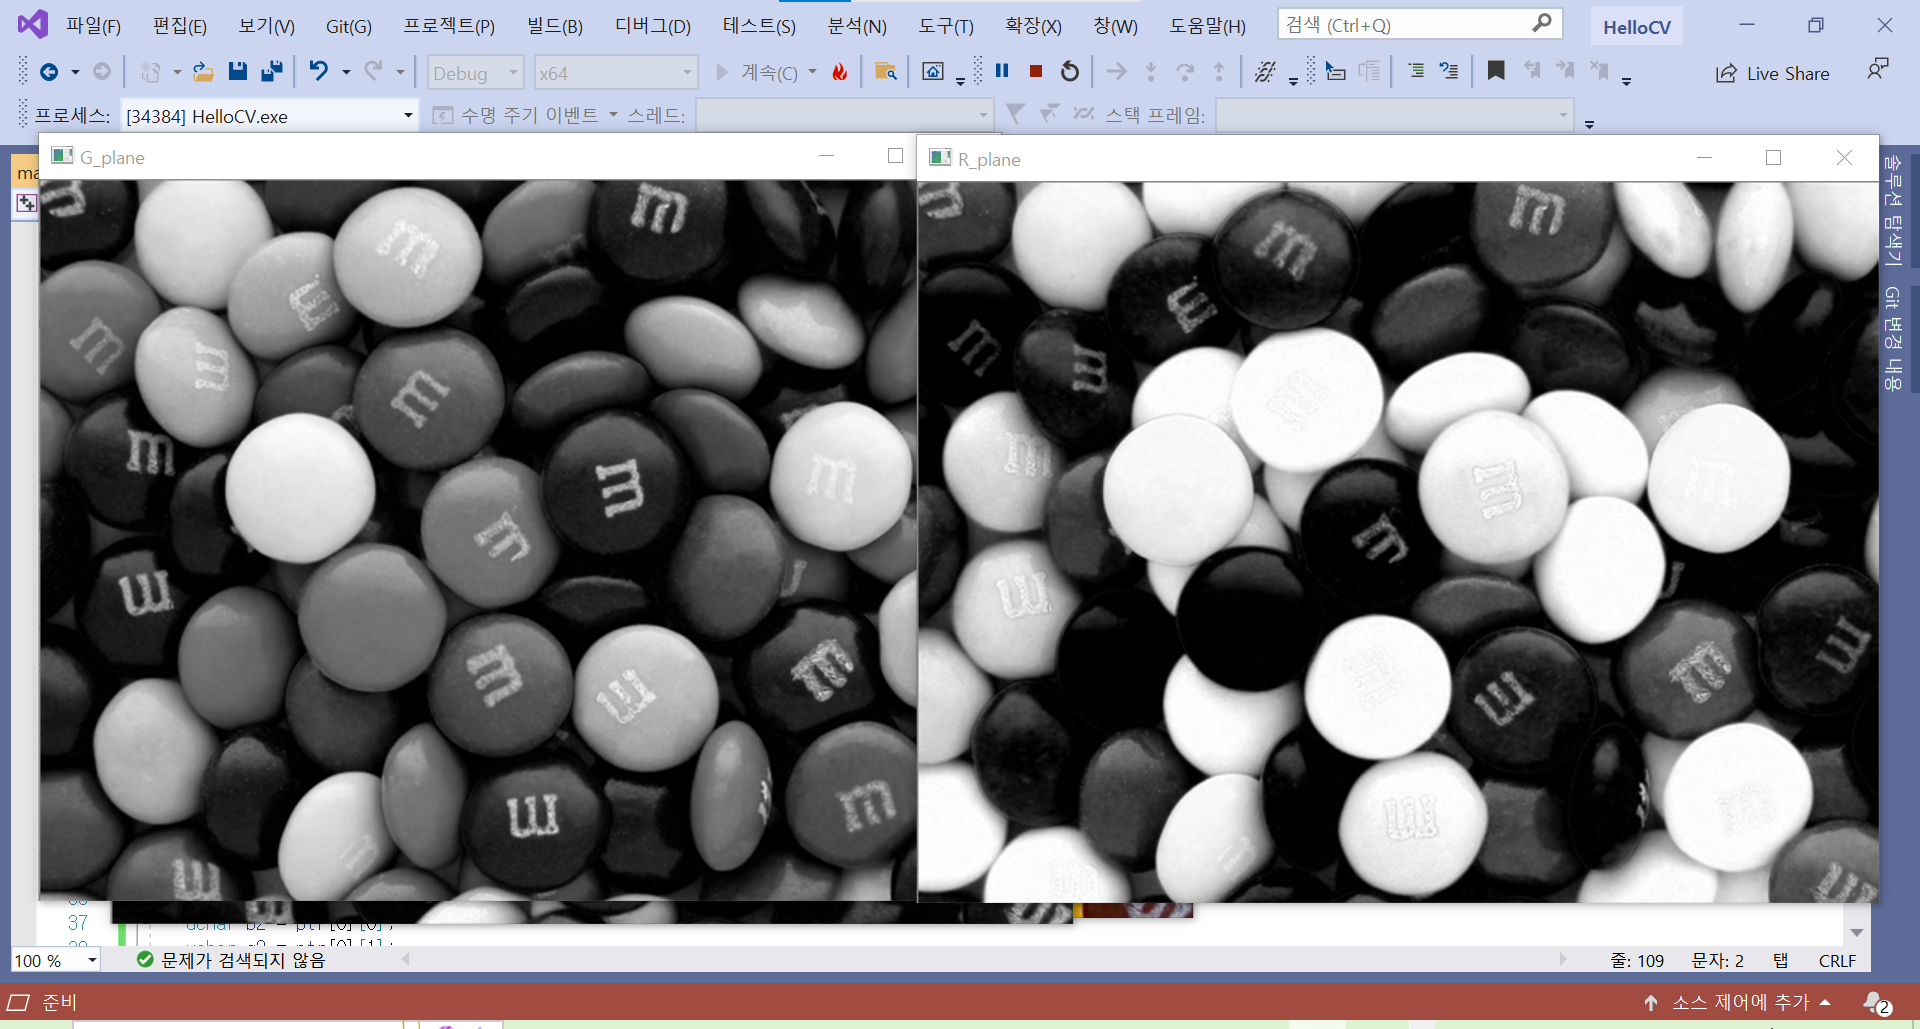Open the 솔루션 탐색기 side tab
Image resolution: width=1920 pixels, height=1029 pixels.
pyautogui.click(x=1892, y=210)
